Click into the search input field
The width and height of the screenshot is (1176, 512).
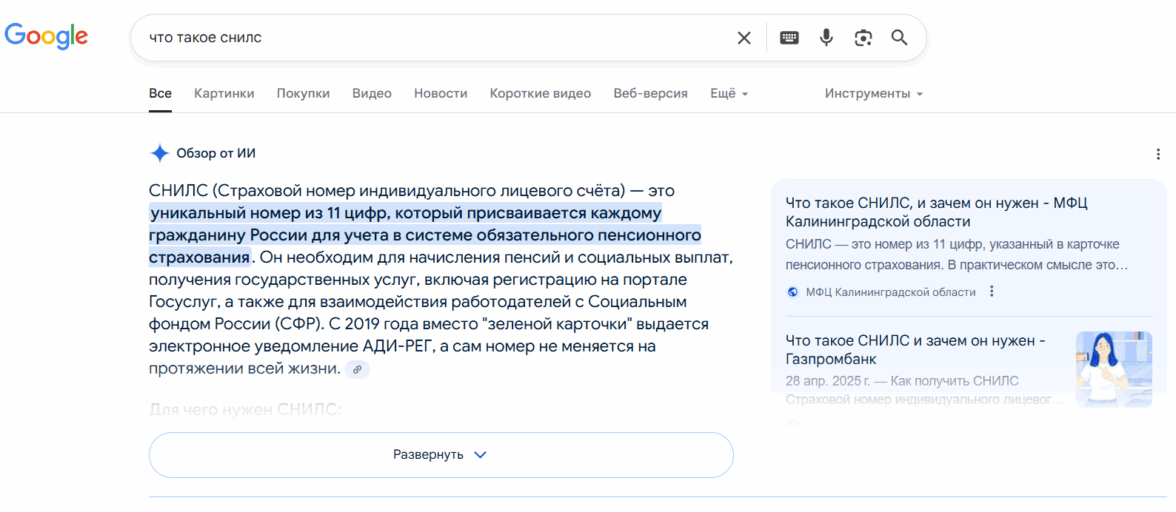(x=430, y=38)
